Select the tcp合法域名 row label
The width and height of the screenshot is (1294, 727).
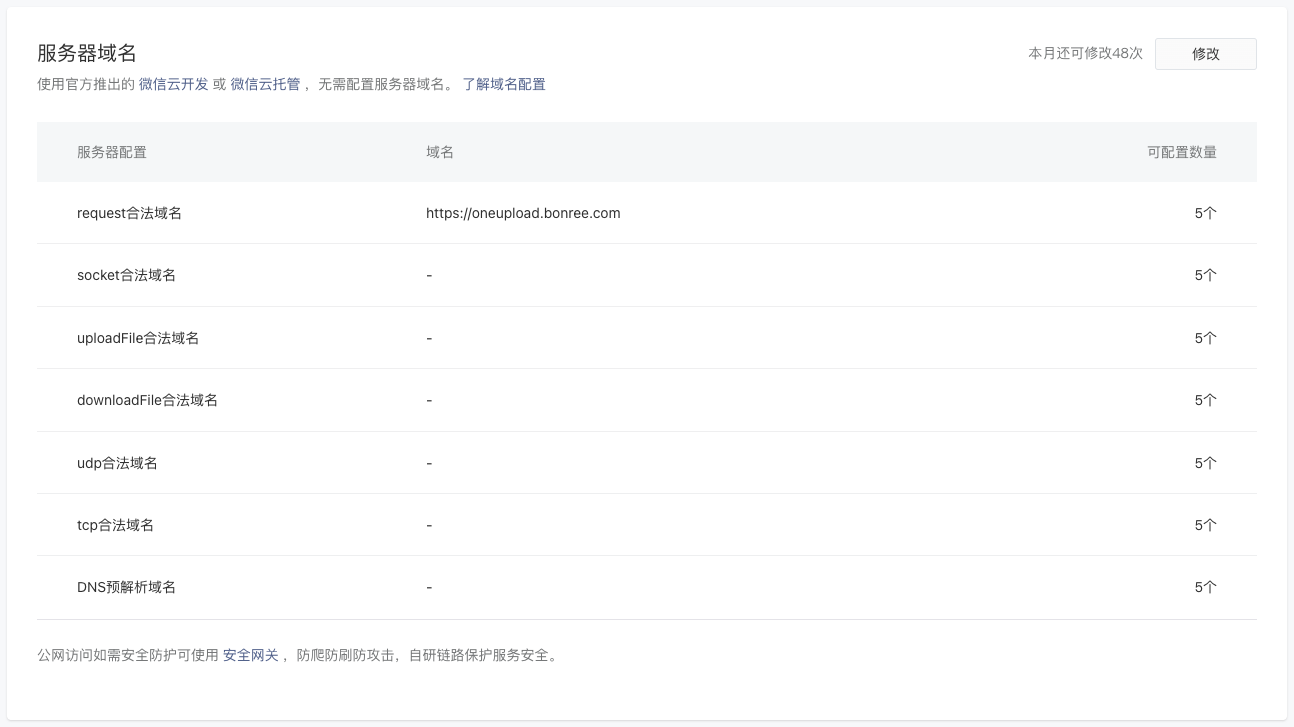pos(115,525)
